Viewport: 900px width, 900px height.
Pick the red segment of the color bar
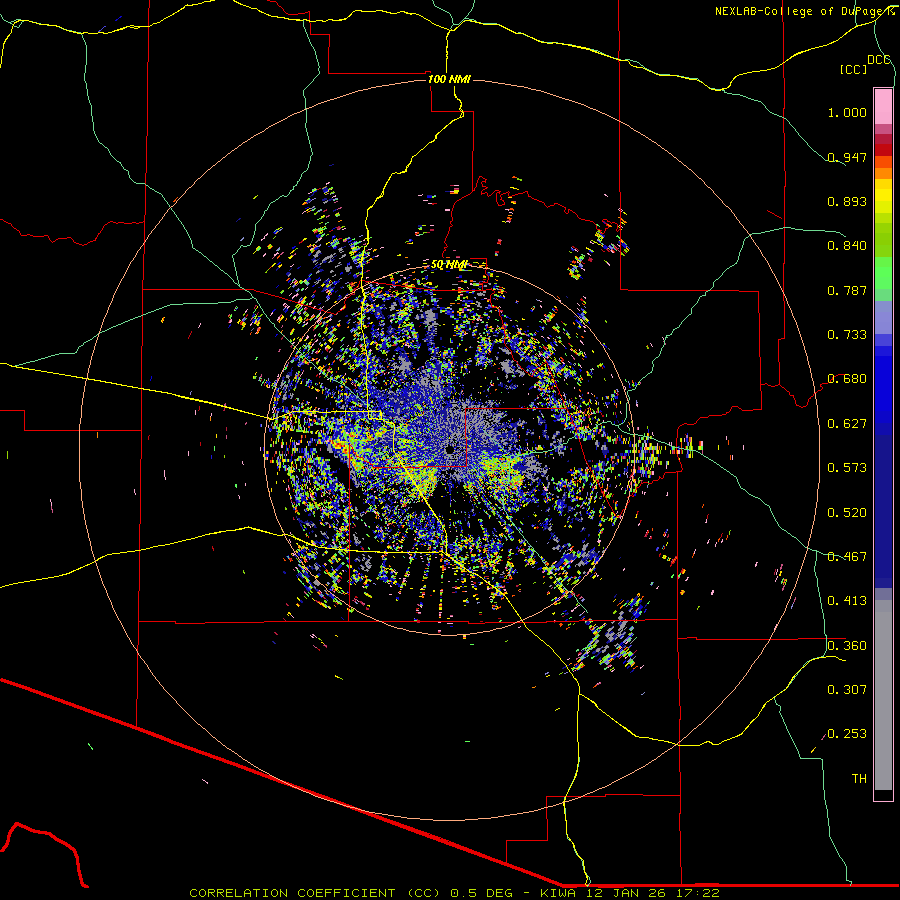883,149
